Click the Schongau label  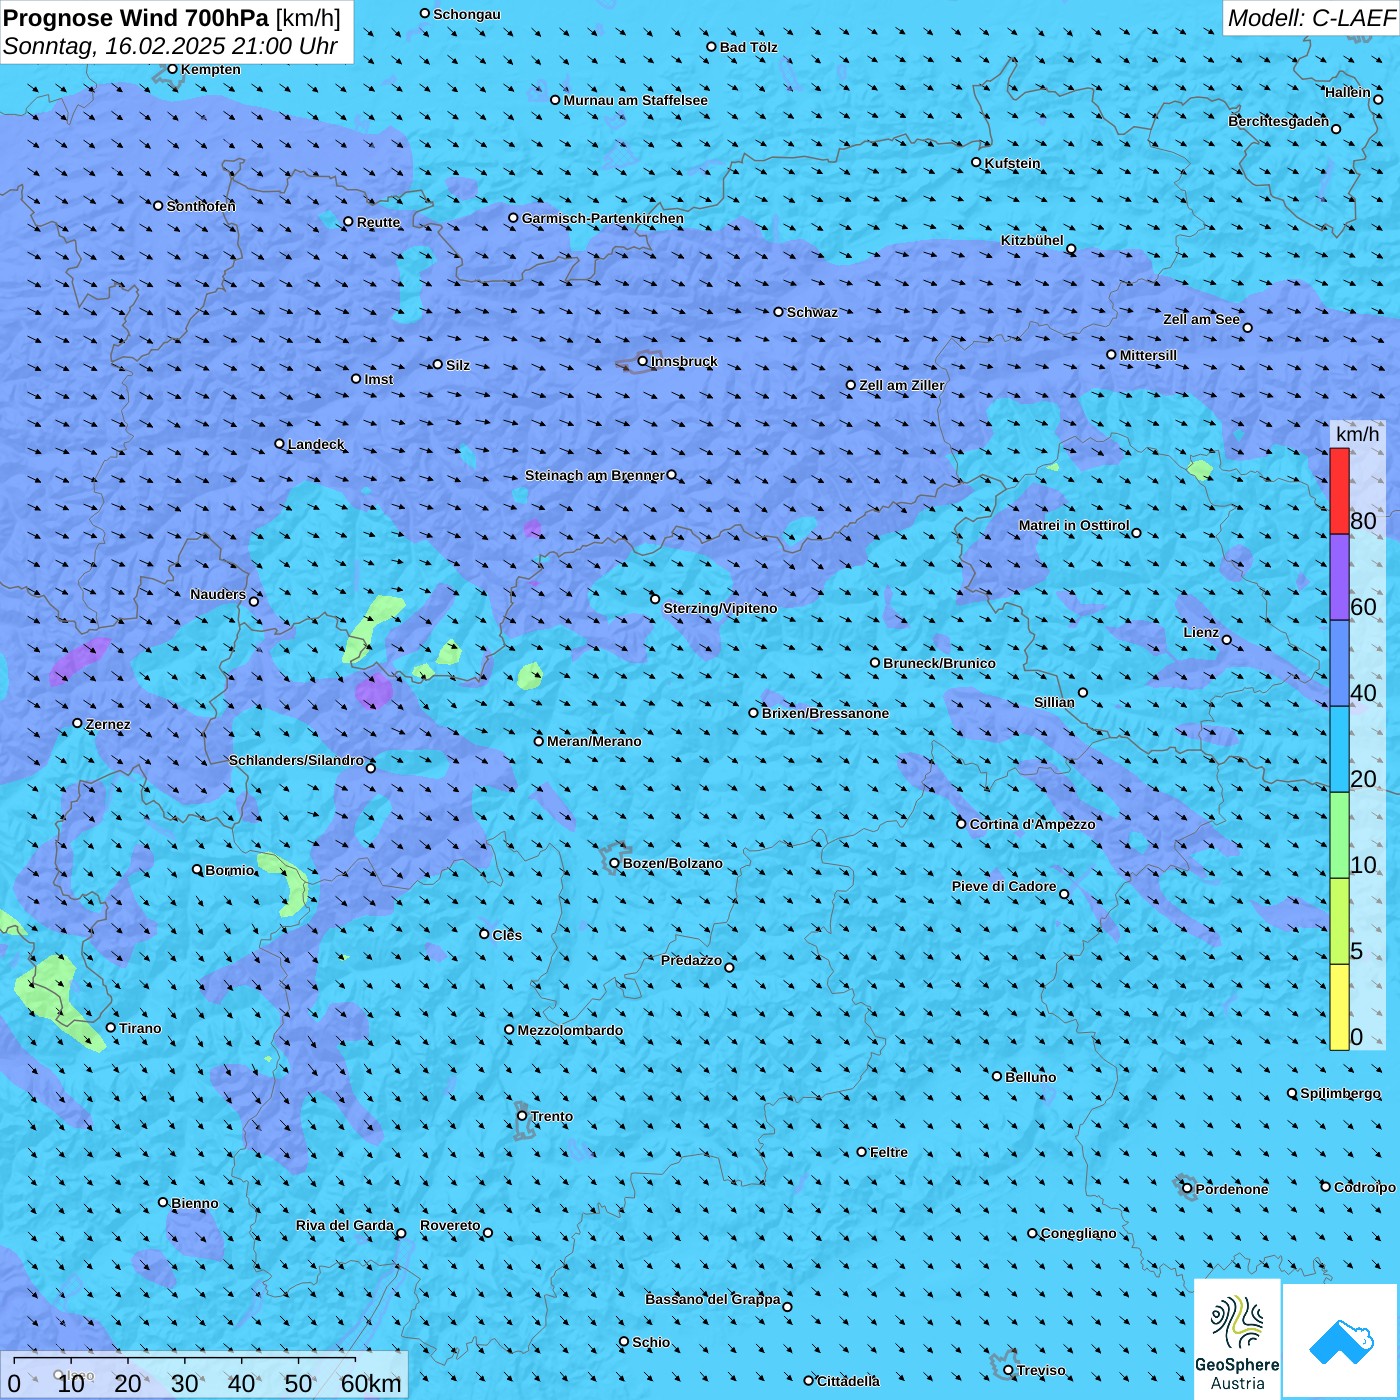[467, 14]
